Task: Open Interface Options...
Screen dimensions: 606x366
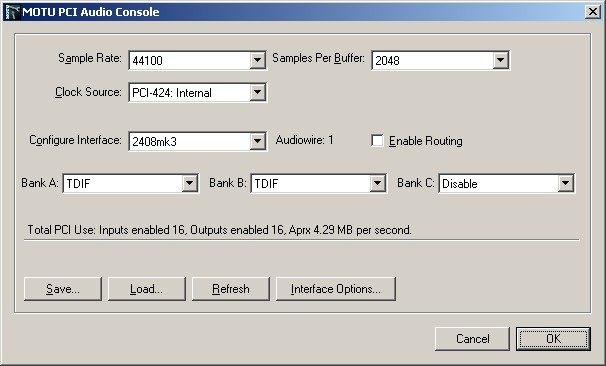Action: tap(336, 289)
